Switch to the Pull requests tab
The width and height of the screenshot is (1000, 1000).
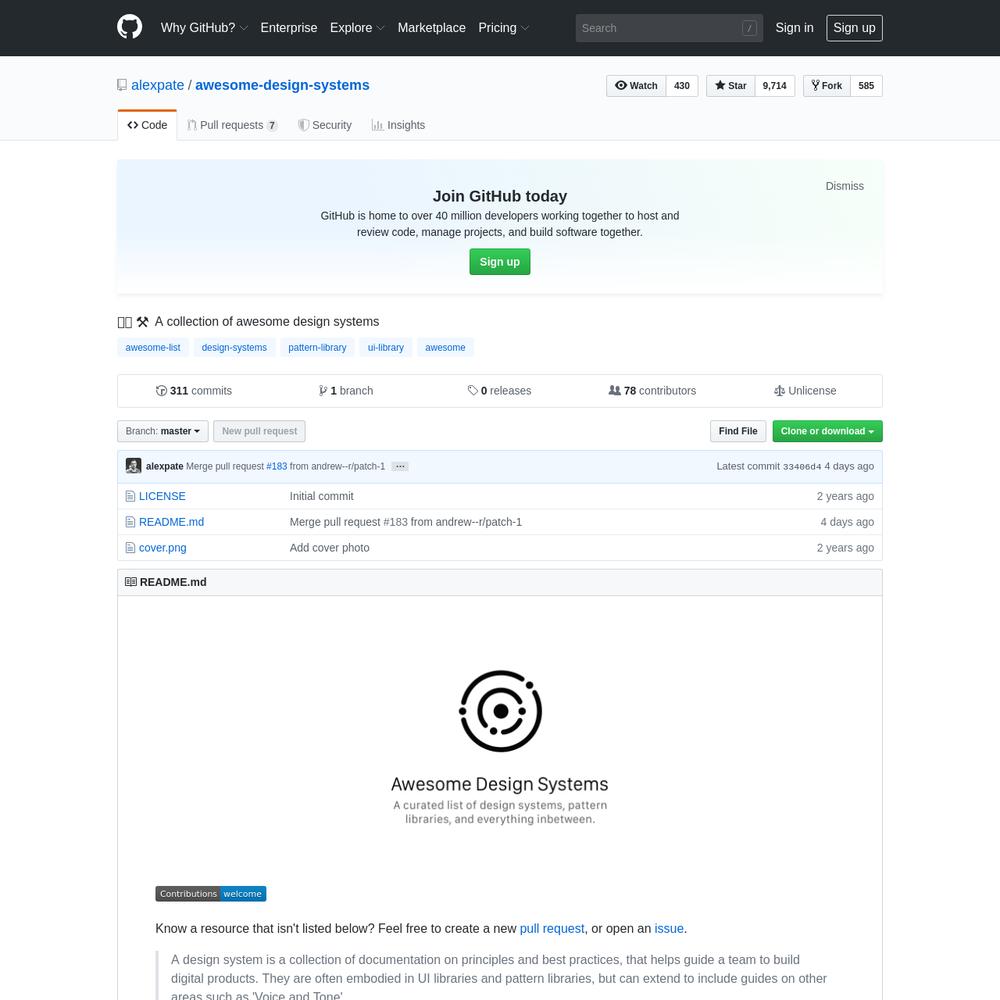point(232,125)
